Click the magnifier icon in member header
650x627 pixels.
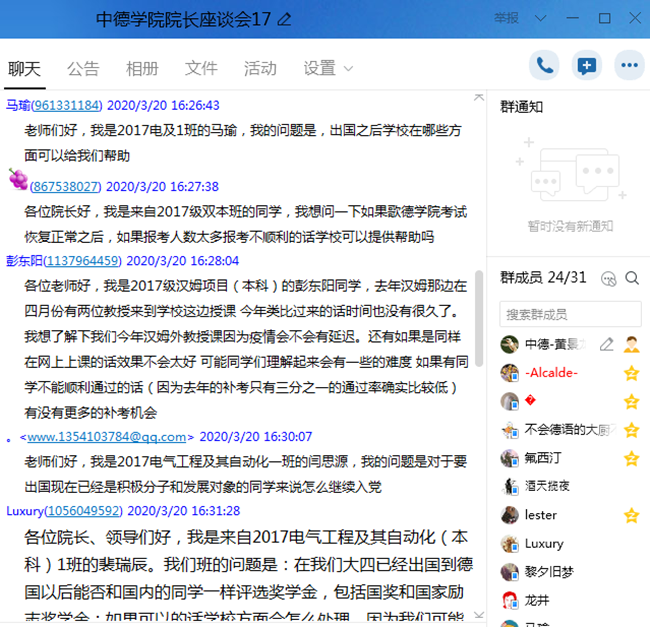632,278
